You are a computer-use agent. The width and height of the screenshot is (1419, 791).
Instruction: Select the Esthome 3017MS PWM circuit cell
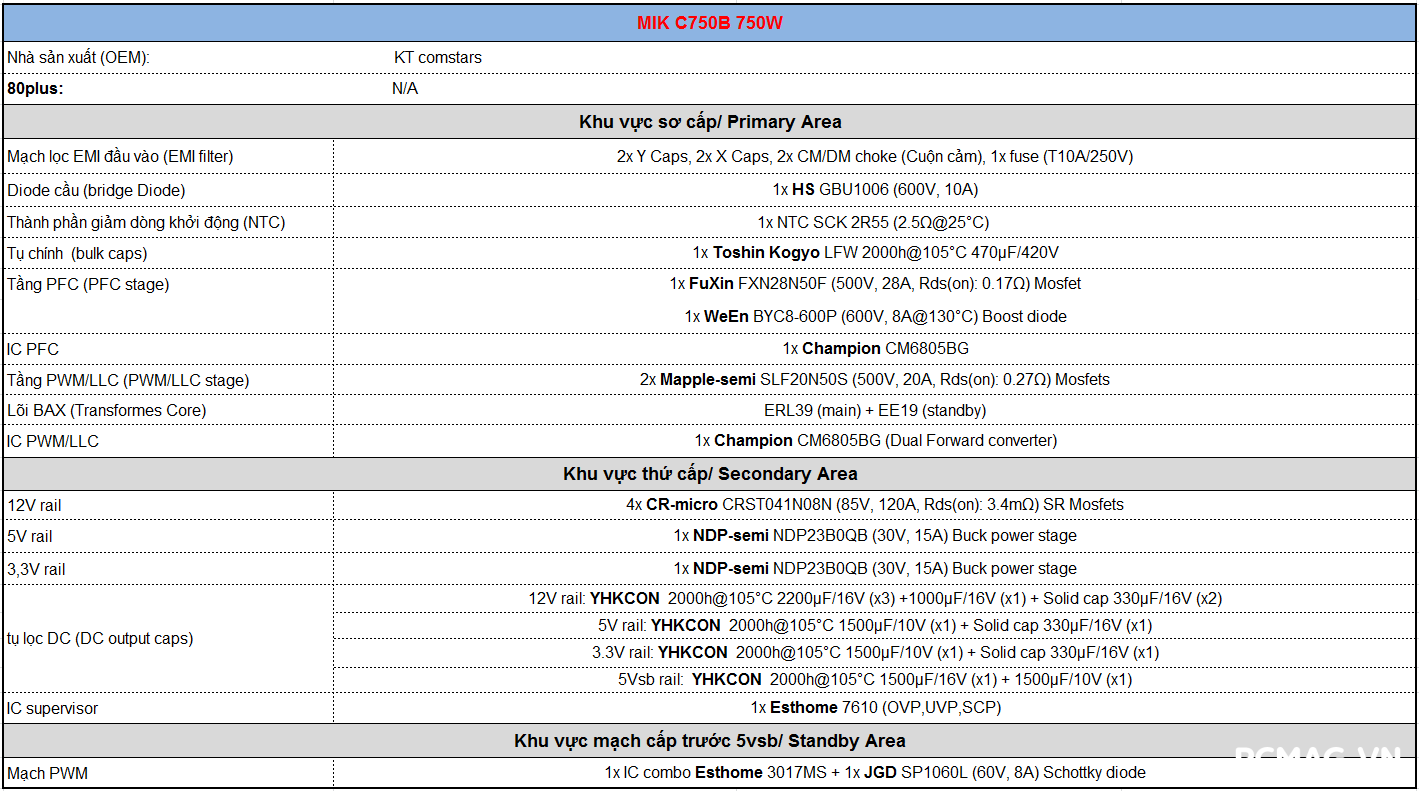pos(874,773)
